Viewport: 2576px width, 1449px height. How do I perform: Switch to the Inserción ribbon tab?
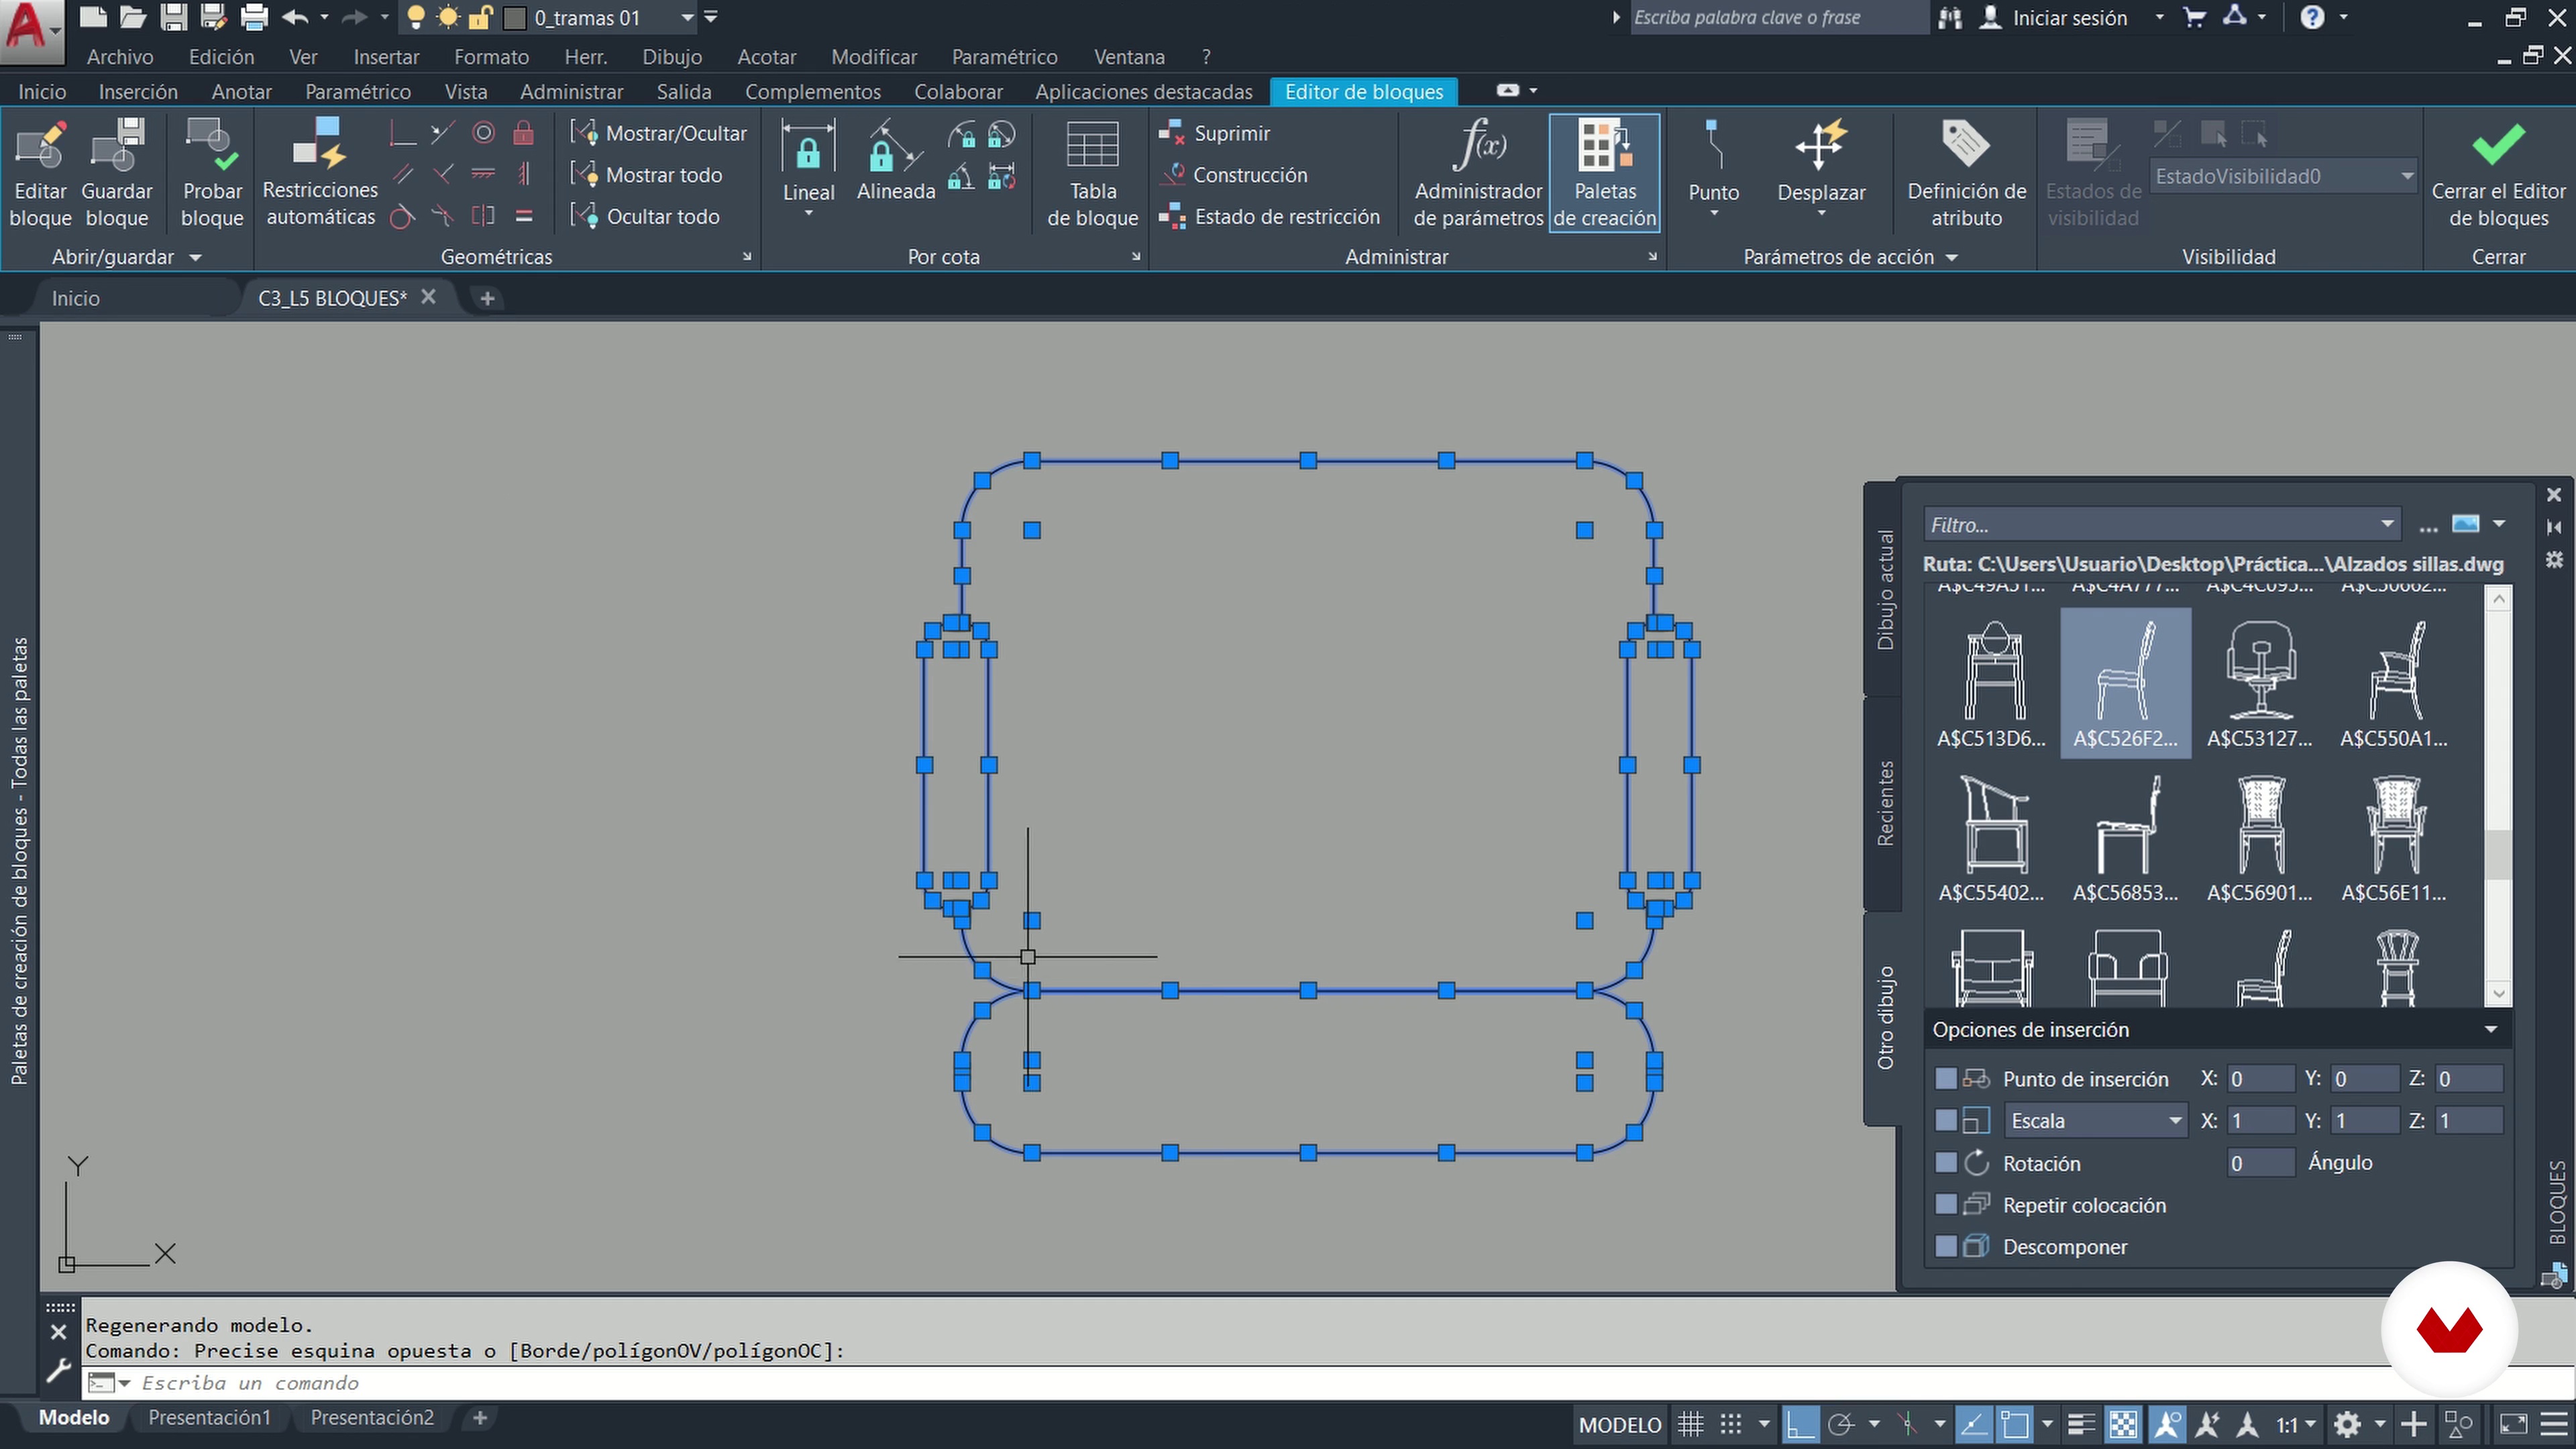(x=138, y=91)
